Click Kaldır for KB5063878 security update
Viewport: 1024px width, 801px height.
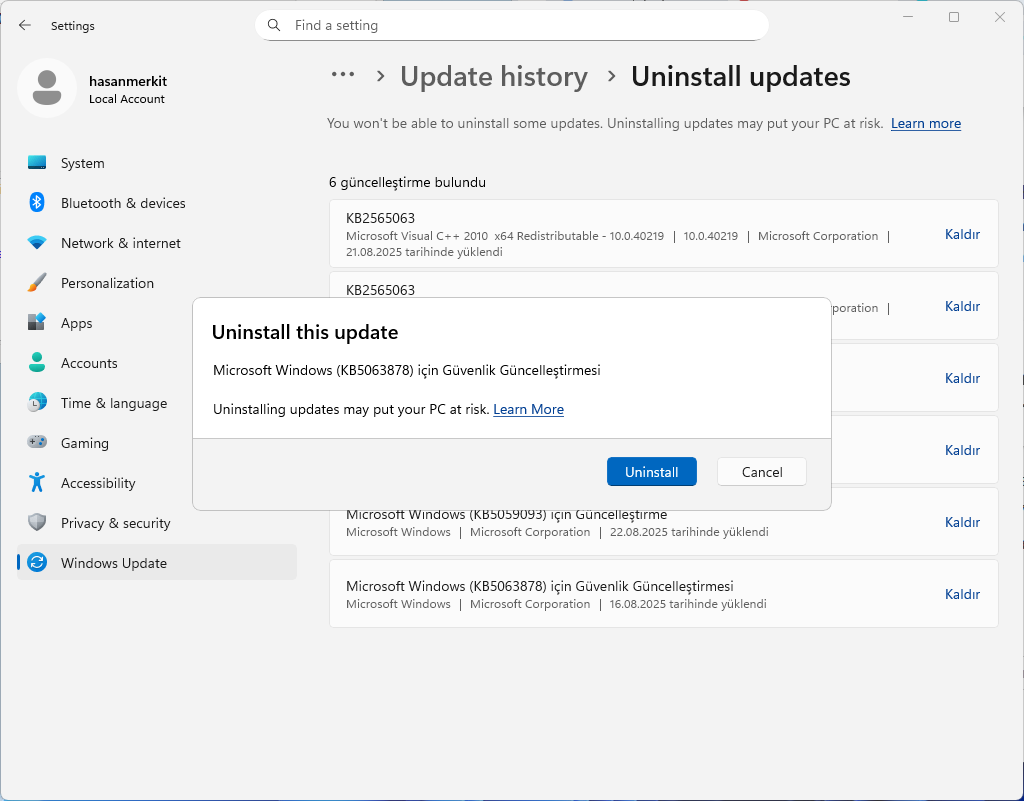(962, 594)
